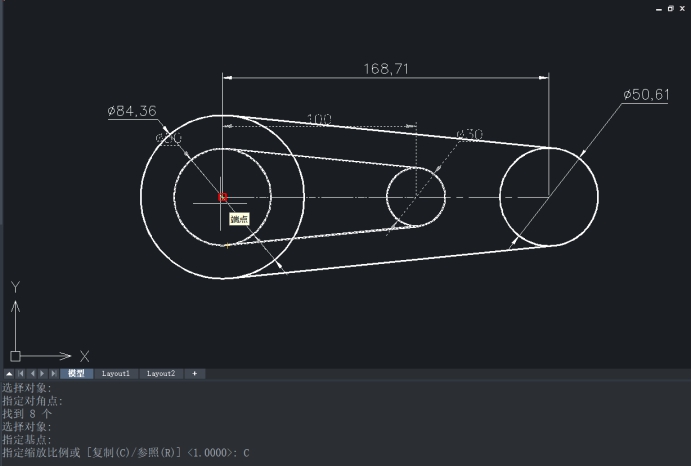Add a new layout with plus button
This screenshot has height=467, width=692.
194,373
